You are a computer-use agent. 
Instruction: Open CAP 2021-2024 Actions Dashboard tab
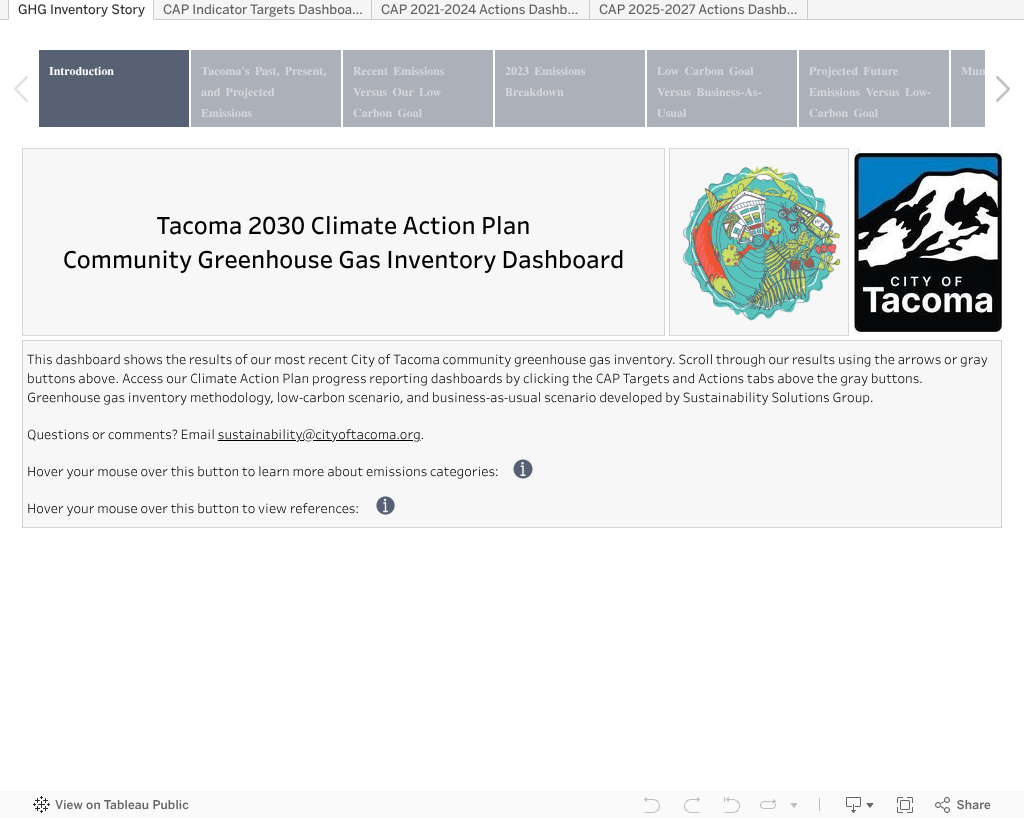[x=479, y=10]
